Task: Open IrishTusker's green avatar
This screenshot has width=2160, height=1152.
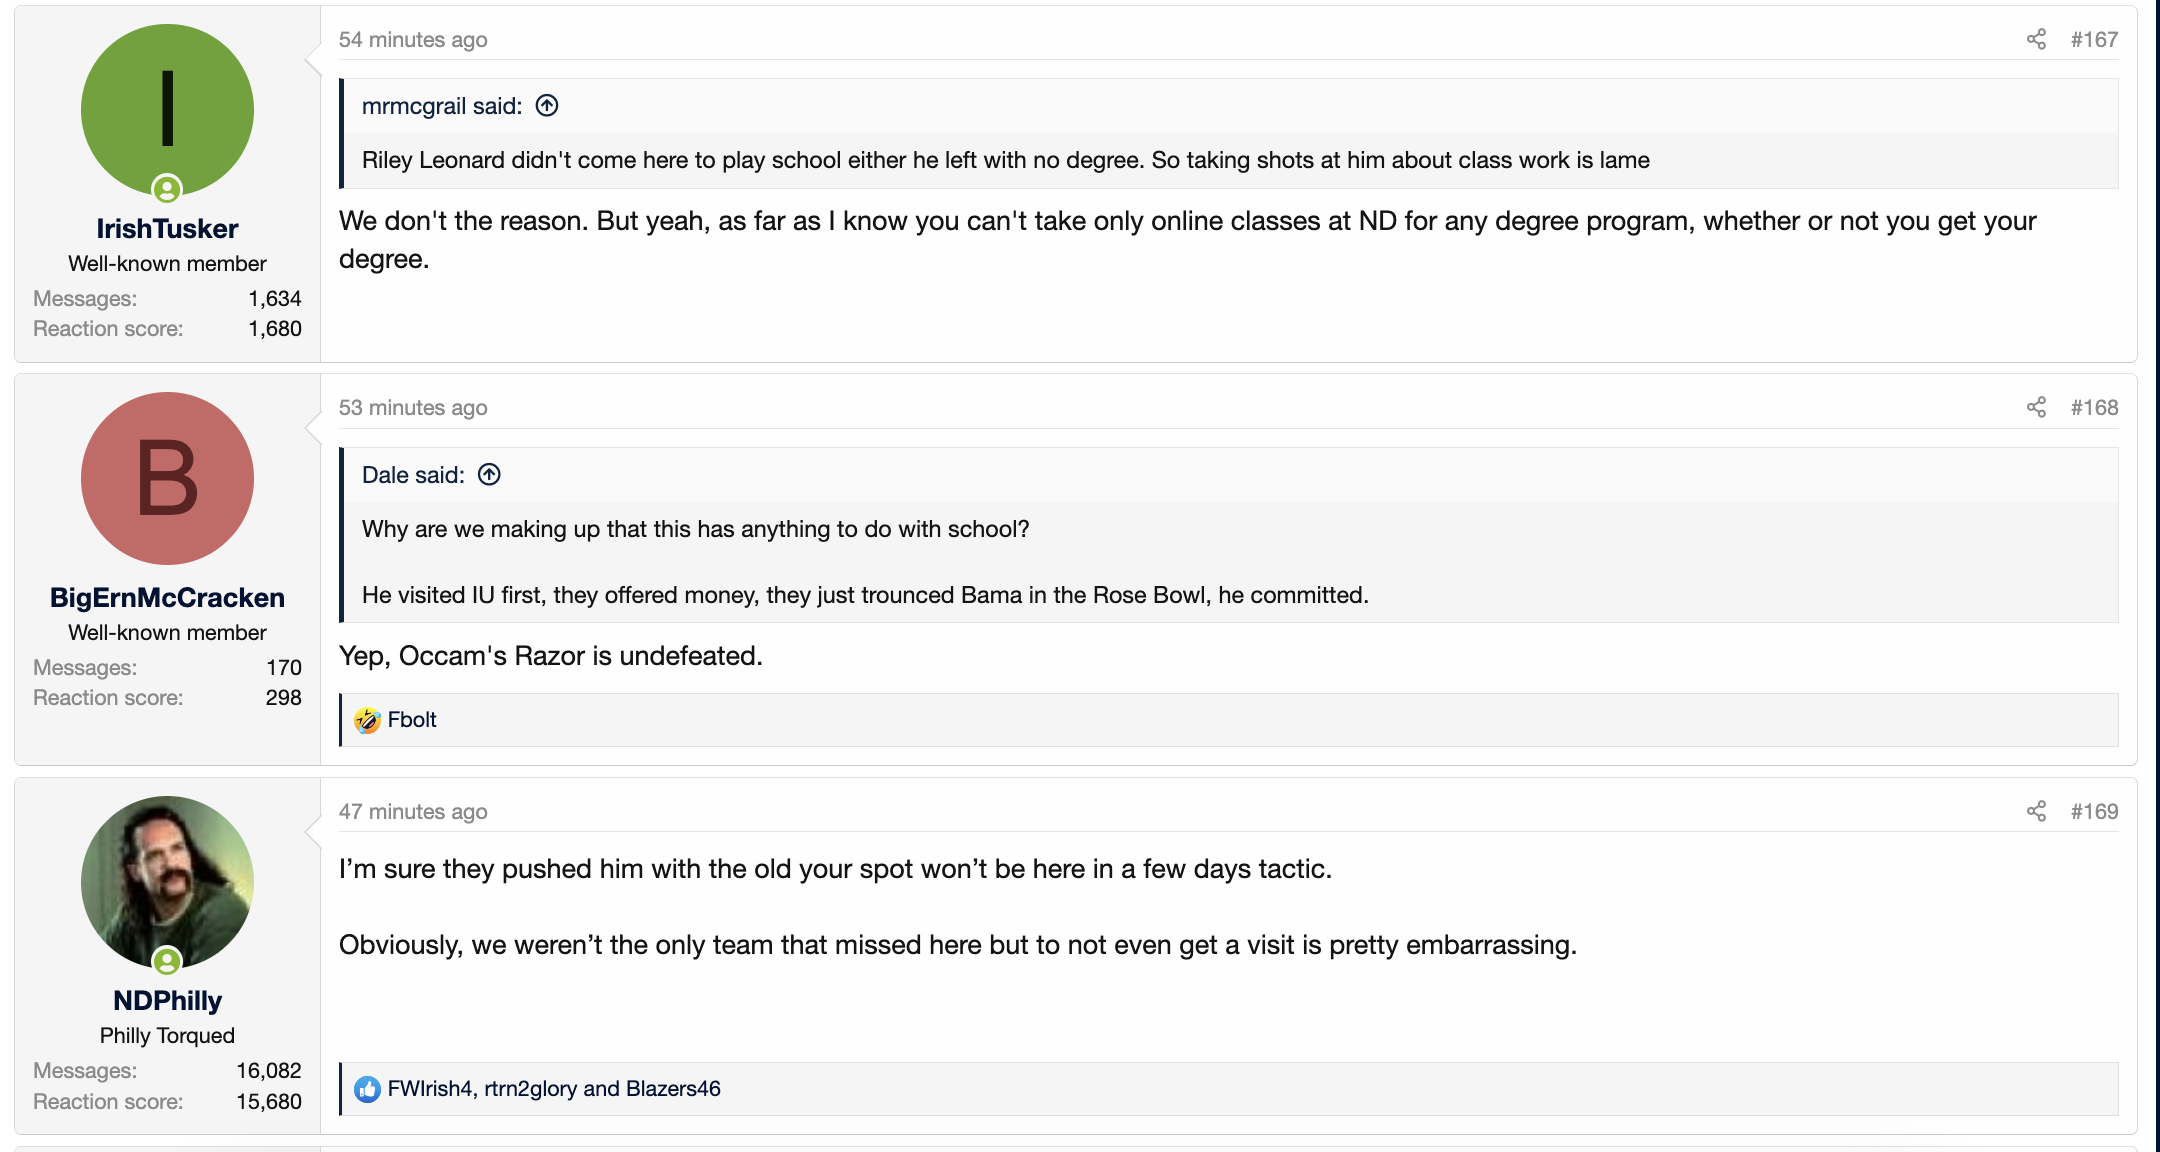Action: pos(167,110)
